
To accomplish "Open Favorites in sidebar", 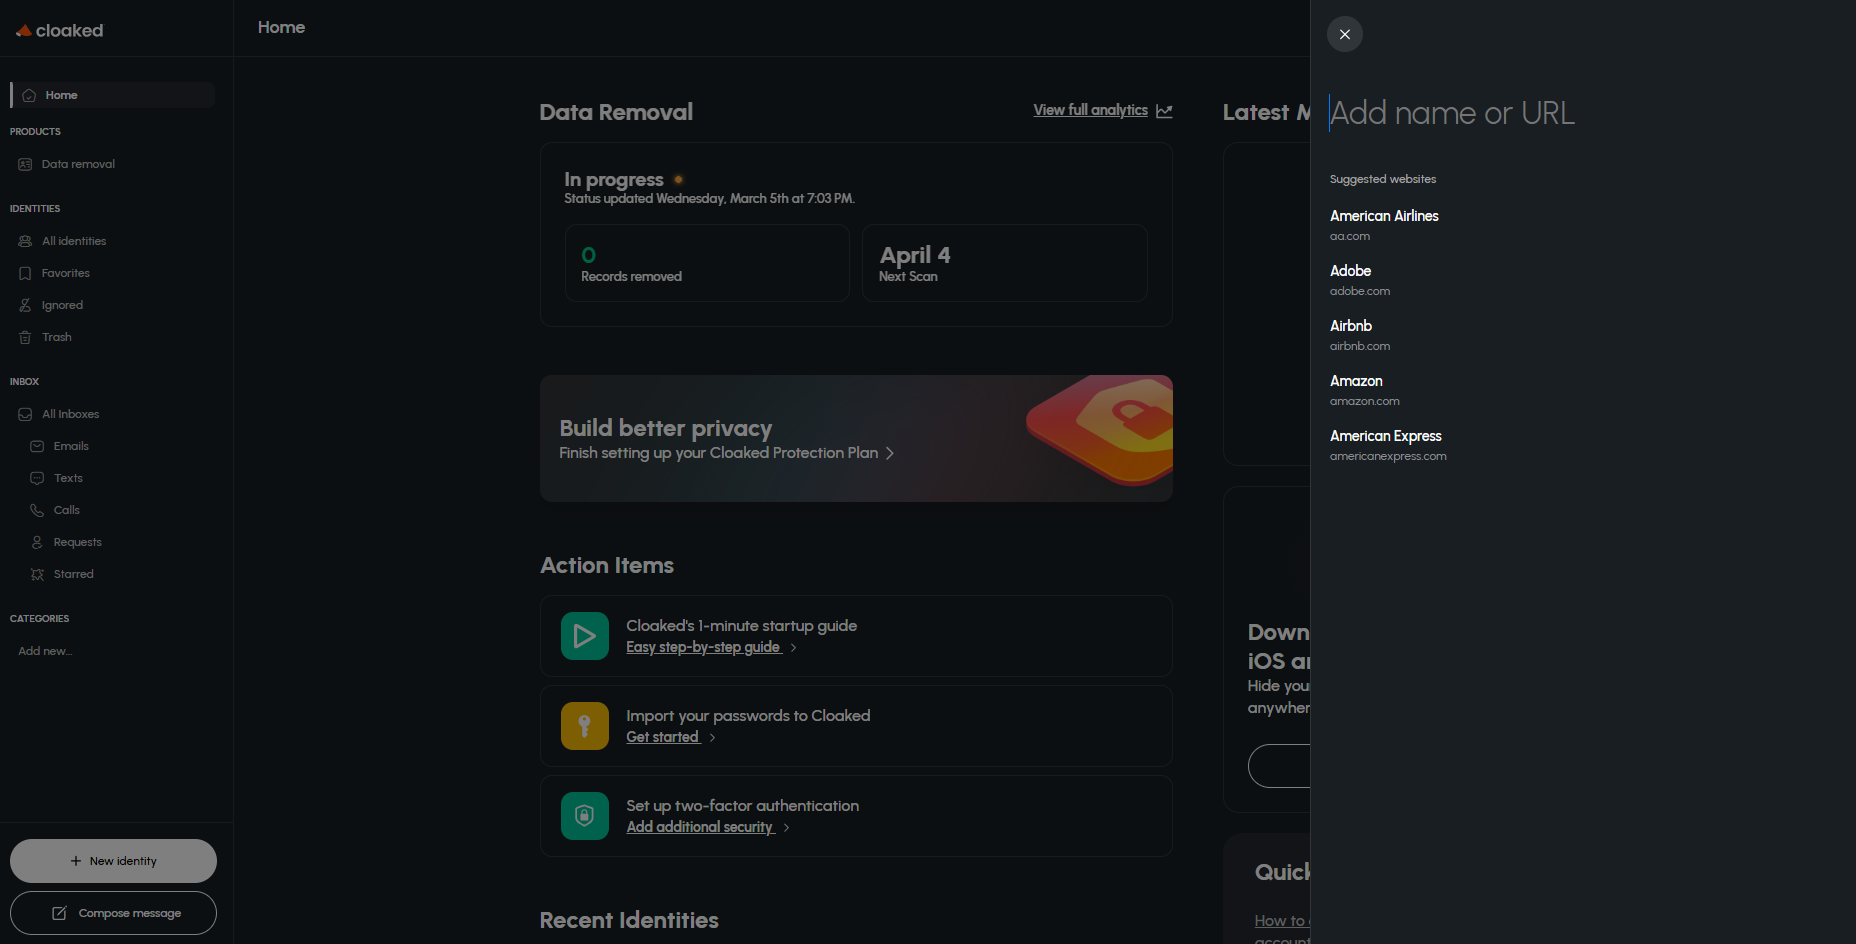I will pyautogui.click(x=66, y=273).
